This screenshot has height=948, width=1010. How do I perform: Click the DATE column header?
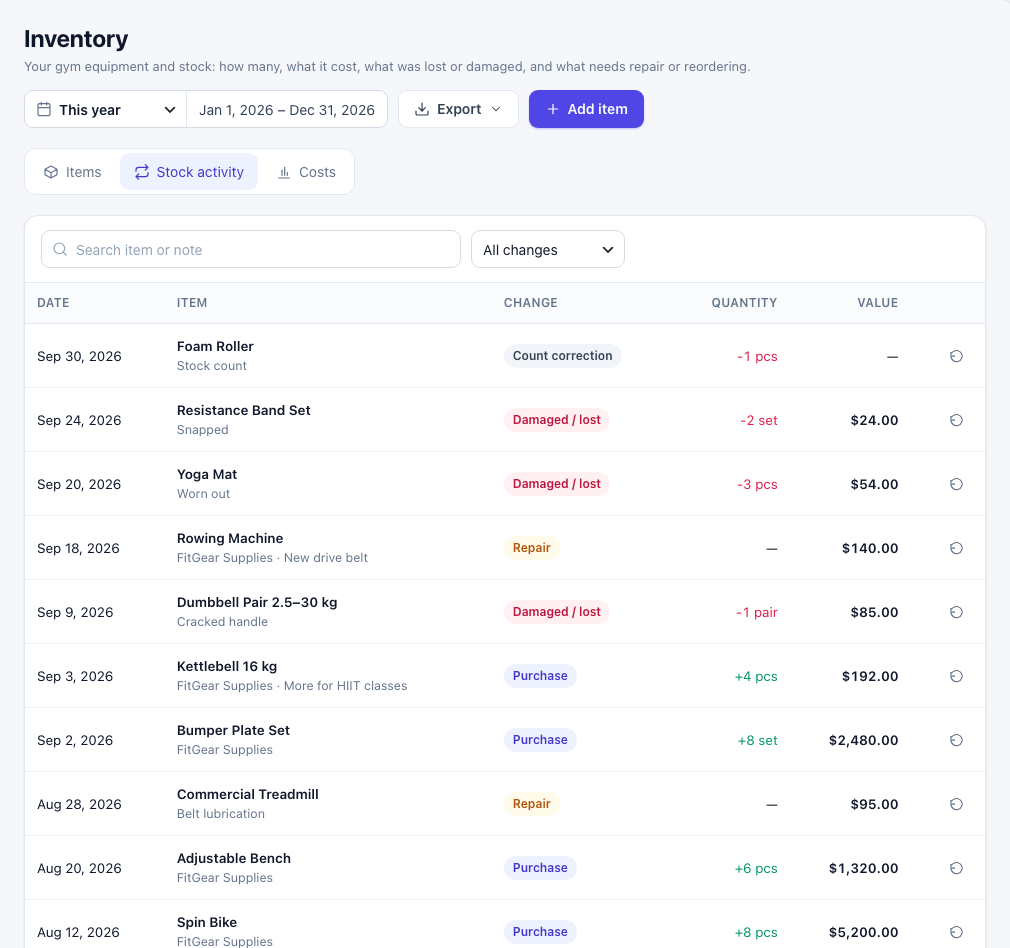pos(53,303)
